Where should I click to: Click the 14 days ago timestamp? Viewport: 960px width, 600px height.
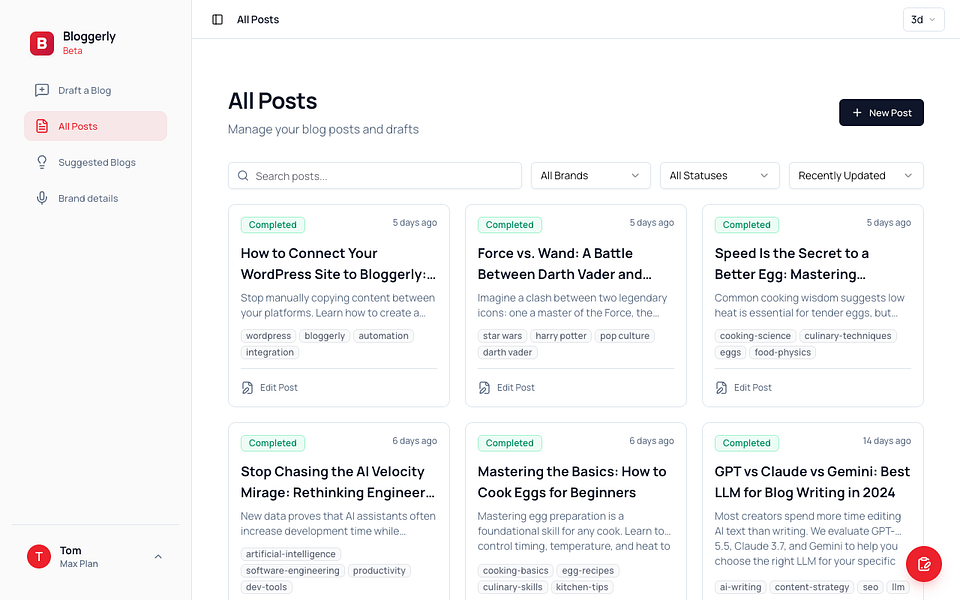tap(887, 441)
